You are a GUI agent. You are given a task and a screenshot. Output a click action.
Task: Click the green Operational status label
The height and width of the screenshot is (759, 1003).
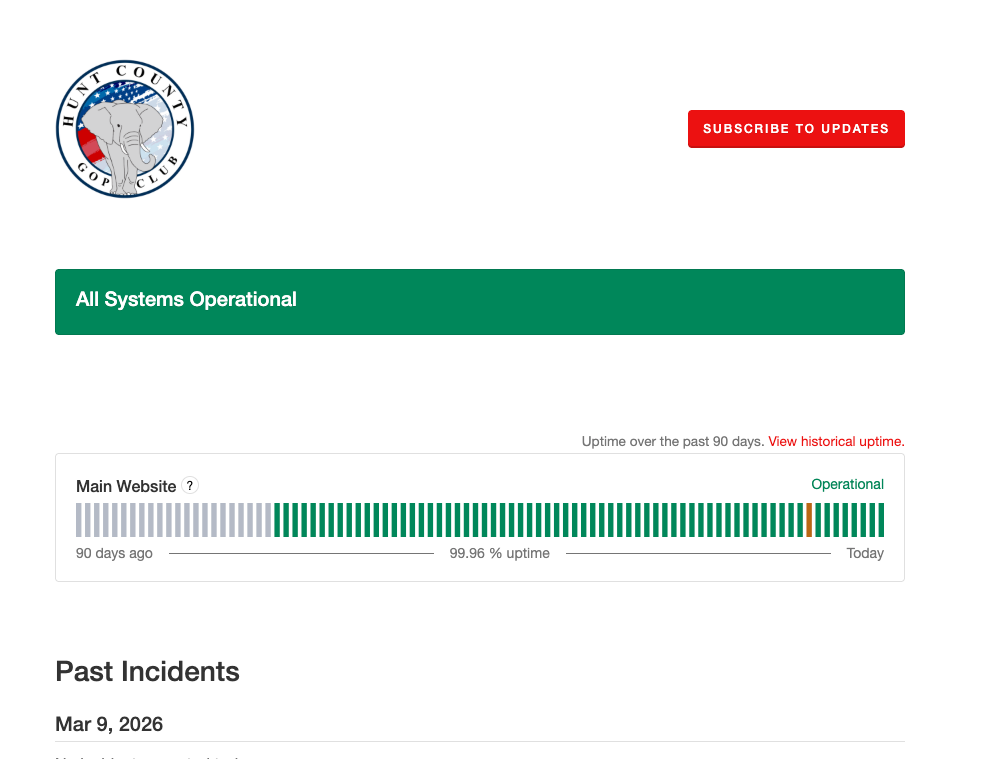click(x=847, y=484)
